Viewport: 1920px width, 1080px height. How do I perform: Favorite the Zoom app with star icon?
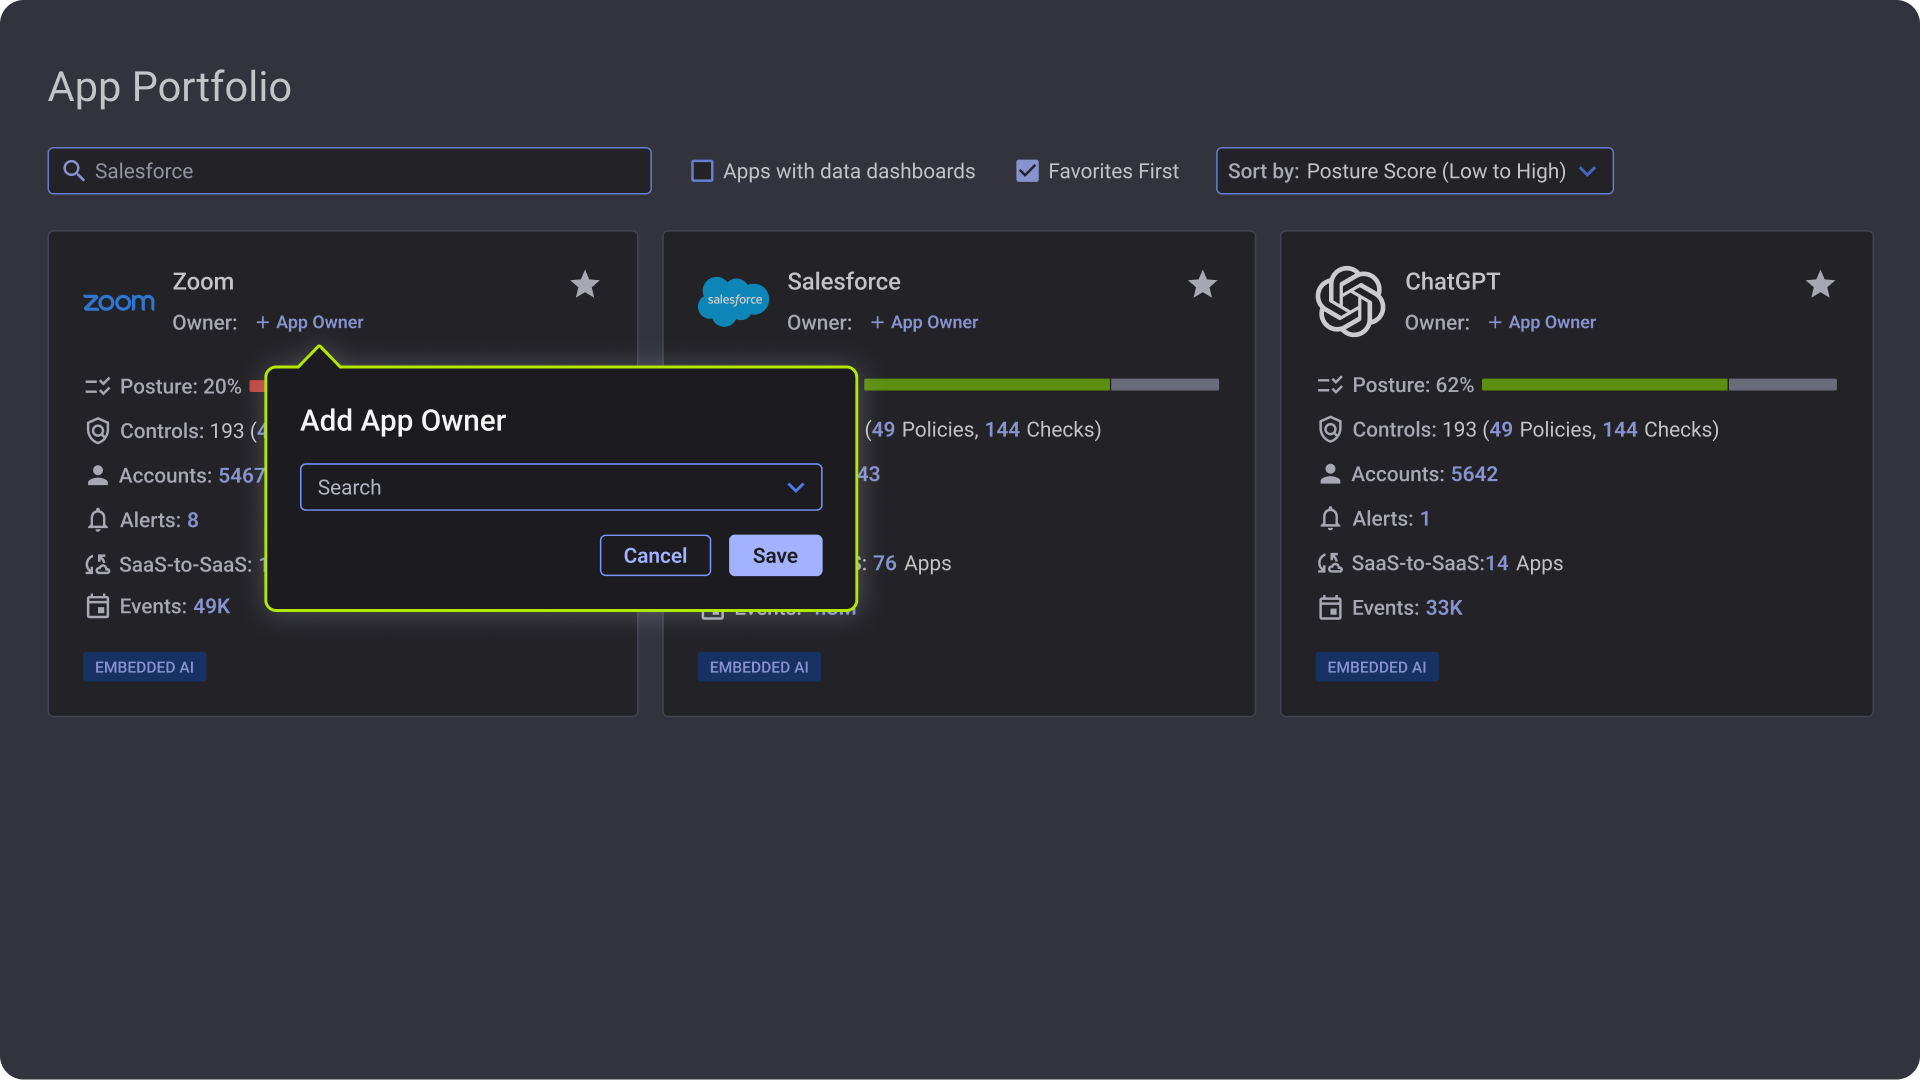pyautogui.click(x=585, y=285)
